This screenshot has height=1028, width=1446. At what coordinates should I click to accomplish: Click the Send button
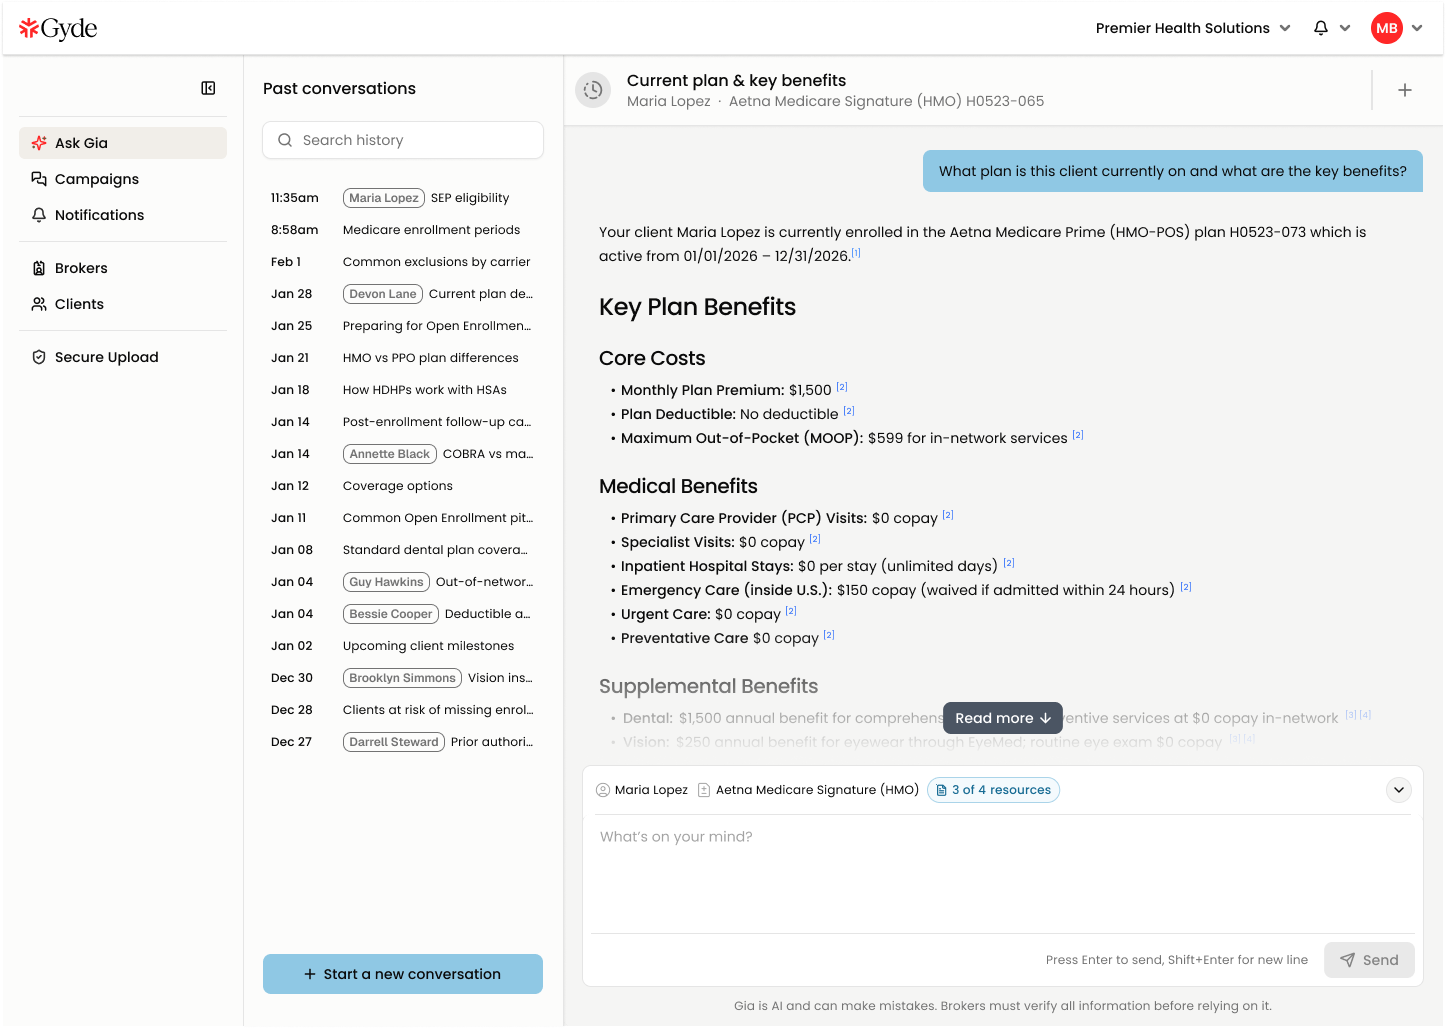(1369, 960)
